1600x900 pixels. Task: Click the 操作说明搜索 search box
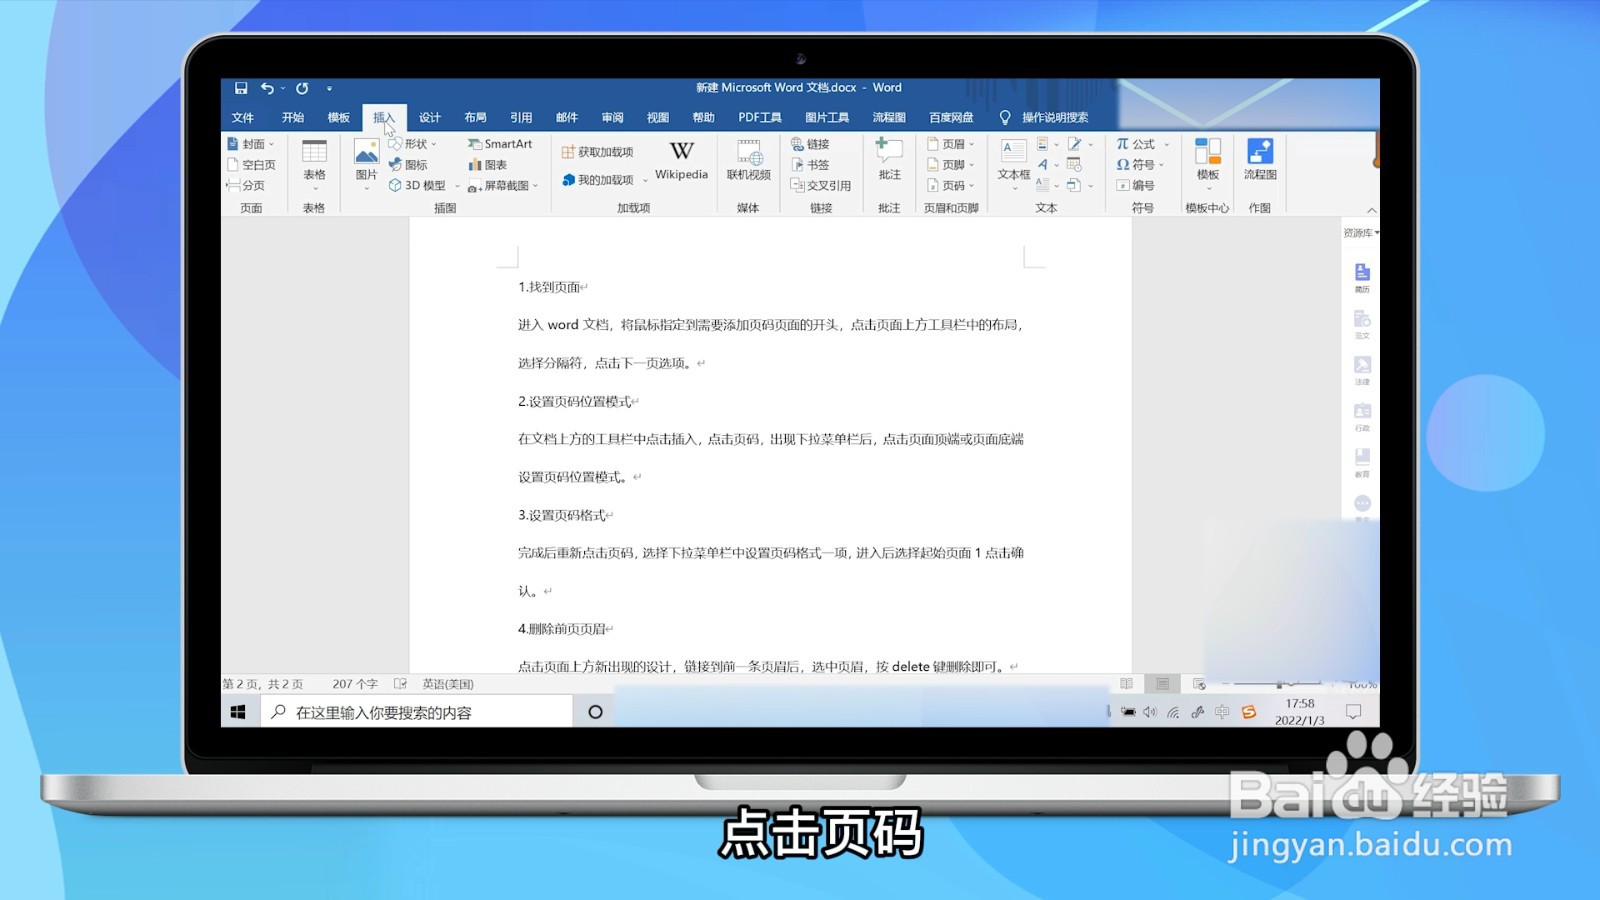(1054, 118)
